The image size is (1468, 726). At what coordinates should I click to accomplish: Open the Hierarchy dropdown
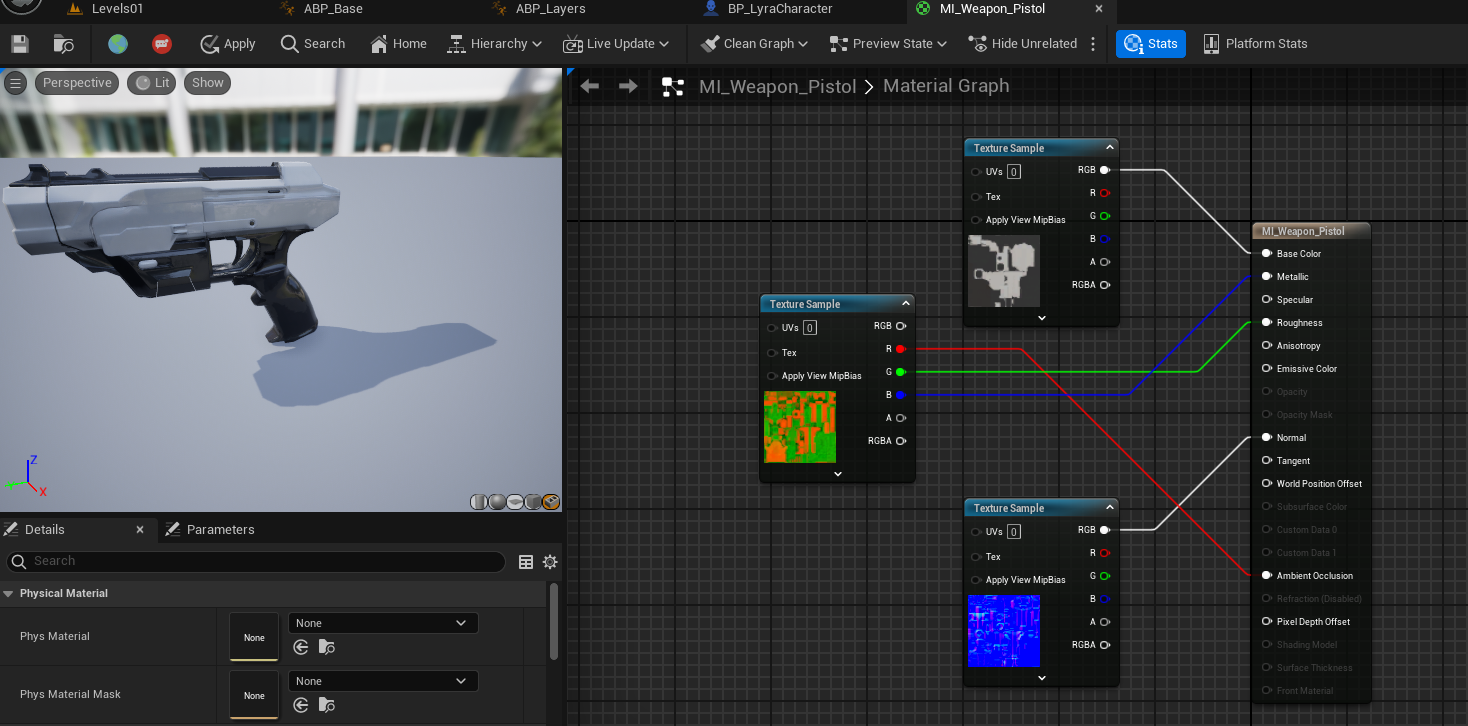tap(494, 44)
